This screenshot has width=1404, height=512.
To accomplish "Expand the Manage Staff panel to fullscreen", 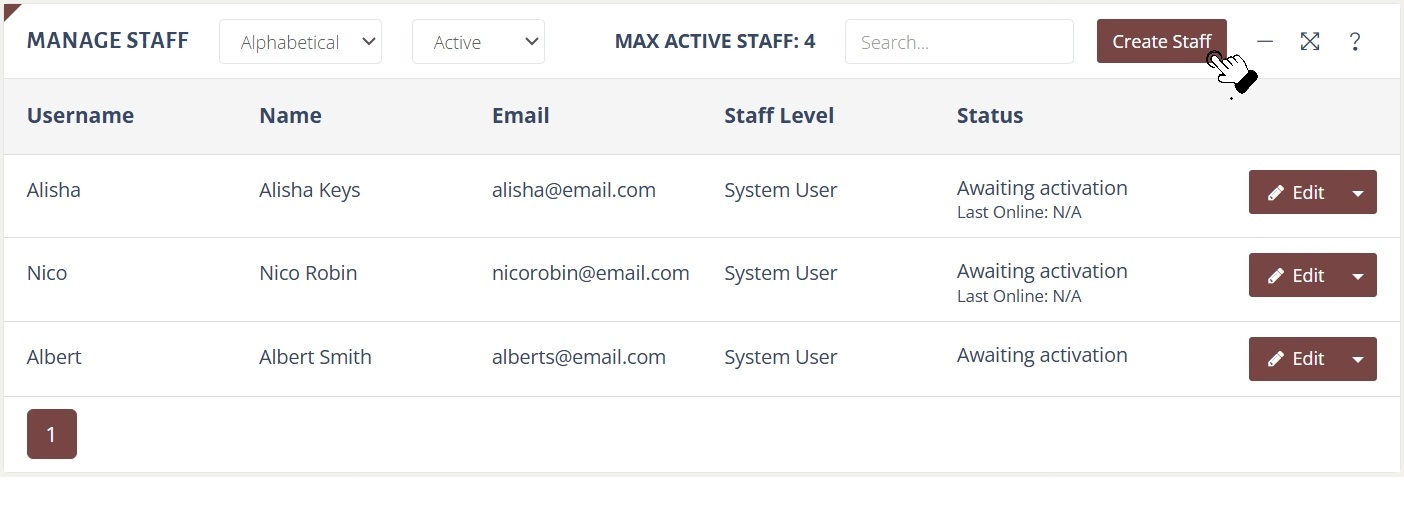I will coord(1309,41).
